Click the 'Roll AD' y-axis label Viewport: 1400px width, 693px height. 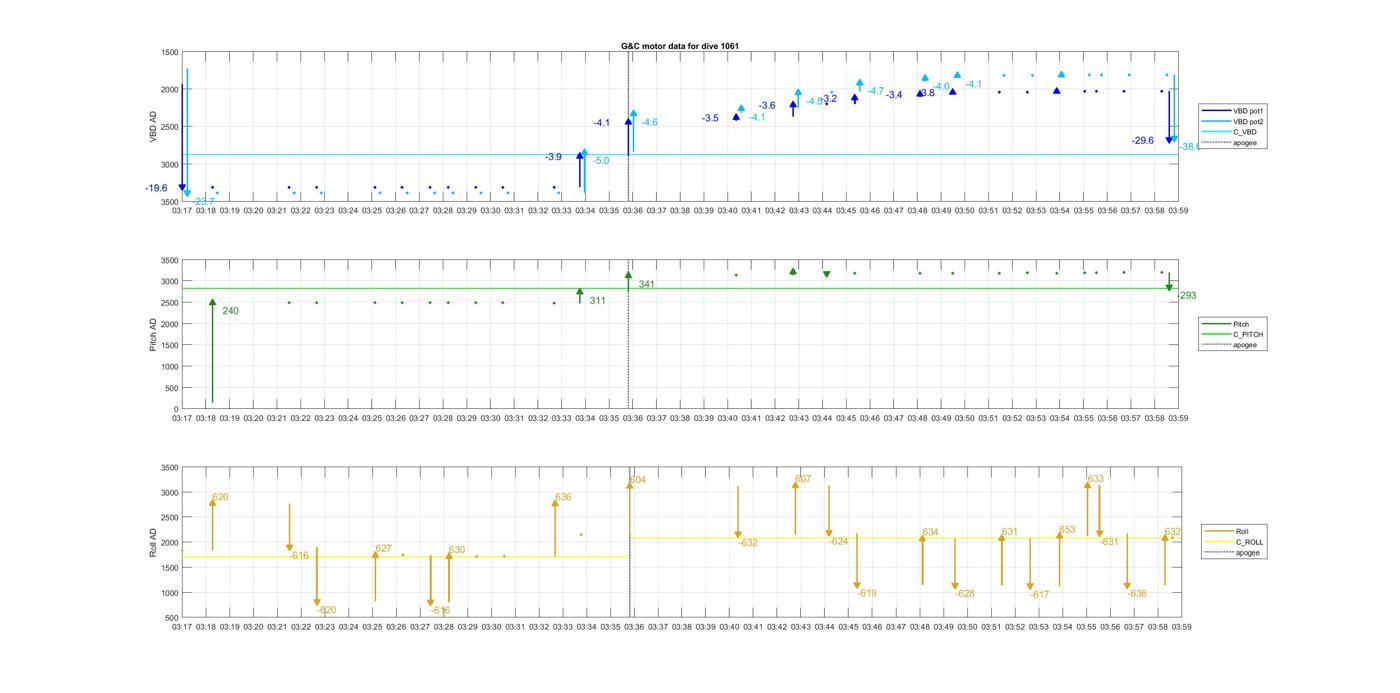pyautogui.click(x=154, y=542)
